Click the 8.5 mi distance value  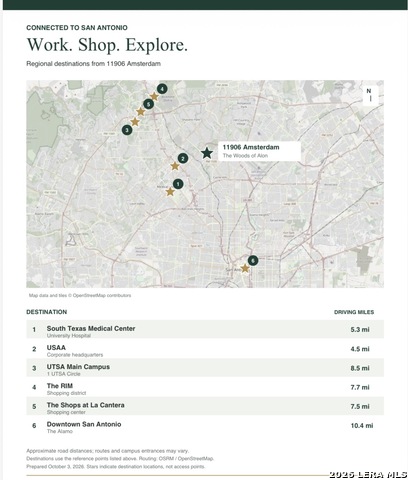point(360,368)
